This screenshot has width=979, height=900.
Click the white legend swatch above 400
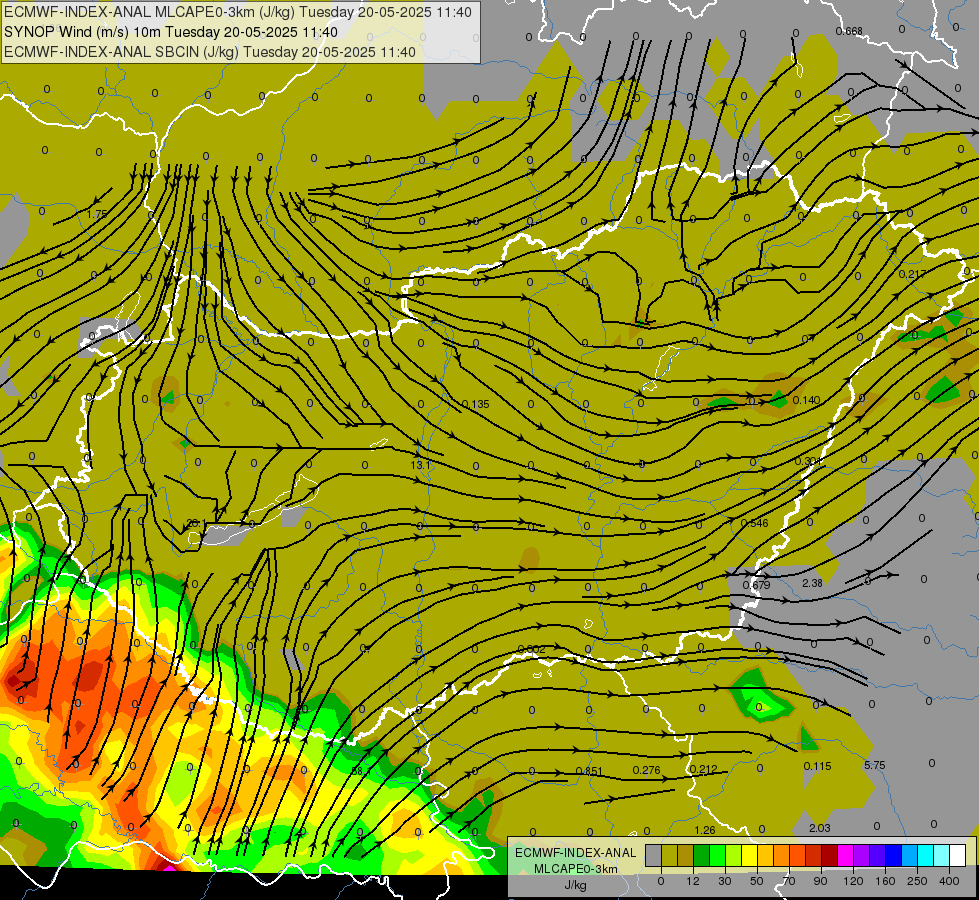click(957, 855)
